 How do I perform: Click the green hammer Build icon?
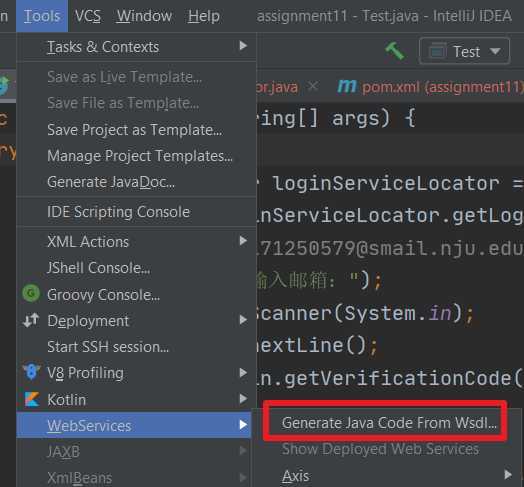click(x=395, y=51)
